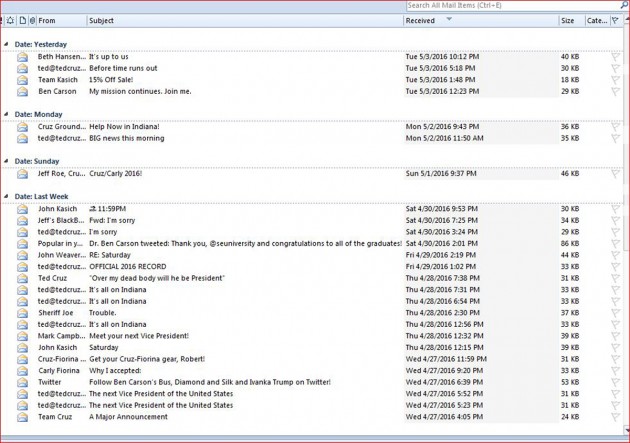This screenshot has height=443, width=630.
Task: Click envelope icon of Sheriff Joe email
Action: [22, 313]
